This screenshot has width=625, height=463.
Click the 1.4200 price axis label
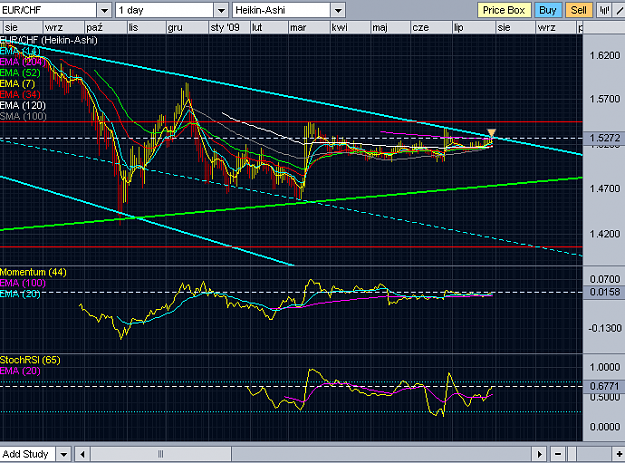[605, 234]
